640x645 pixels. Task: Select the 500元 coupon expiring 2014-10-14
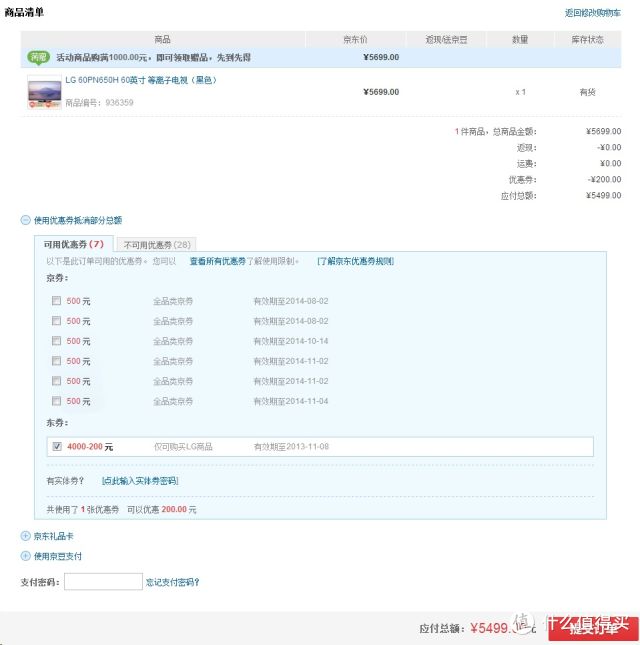coord(56,341)
